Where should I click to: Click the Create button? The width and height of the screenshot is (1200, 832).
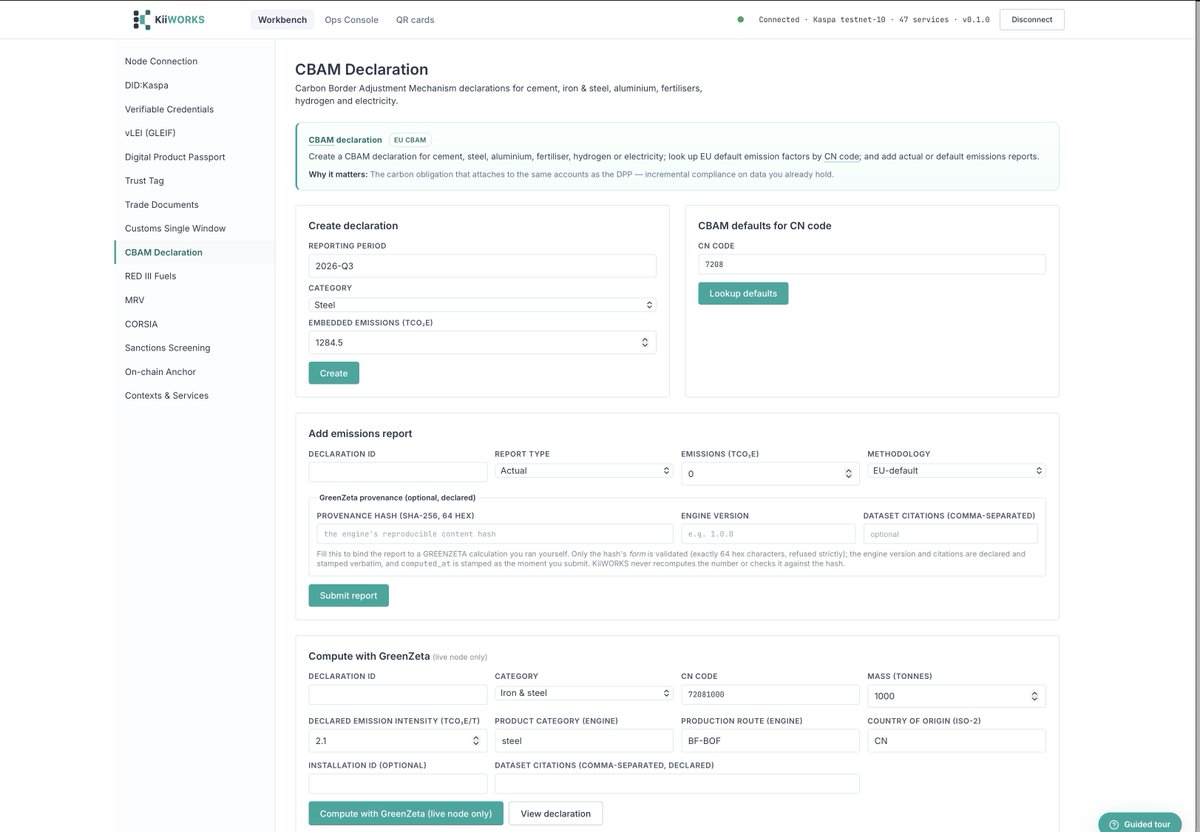[x=333, y=373]
